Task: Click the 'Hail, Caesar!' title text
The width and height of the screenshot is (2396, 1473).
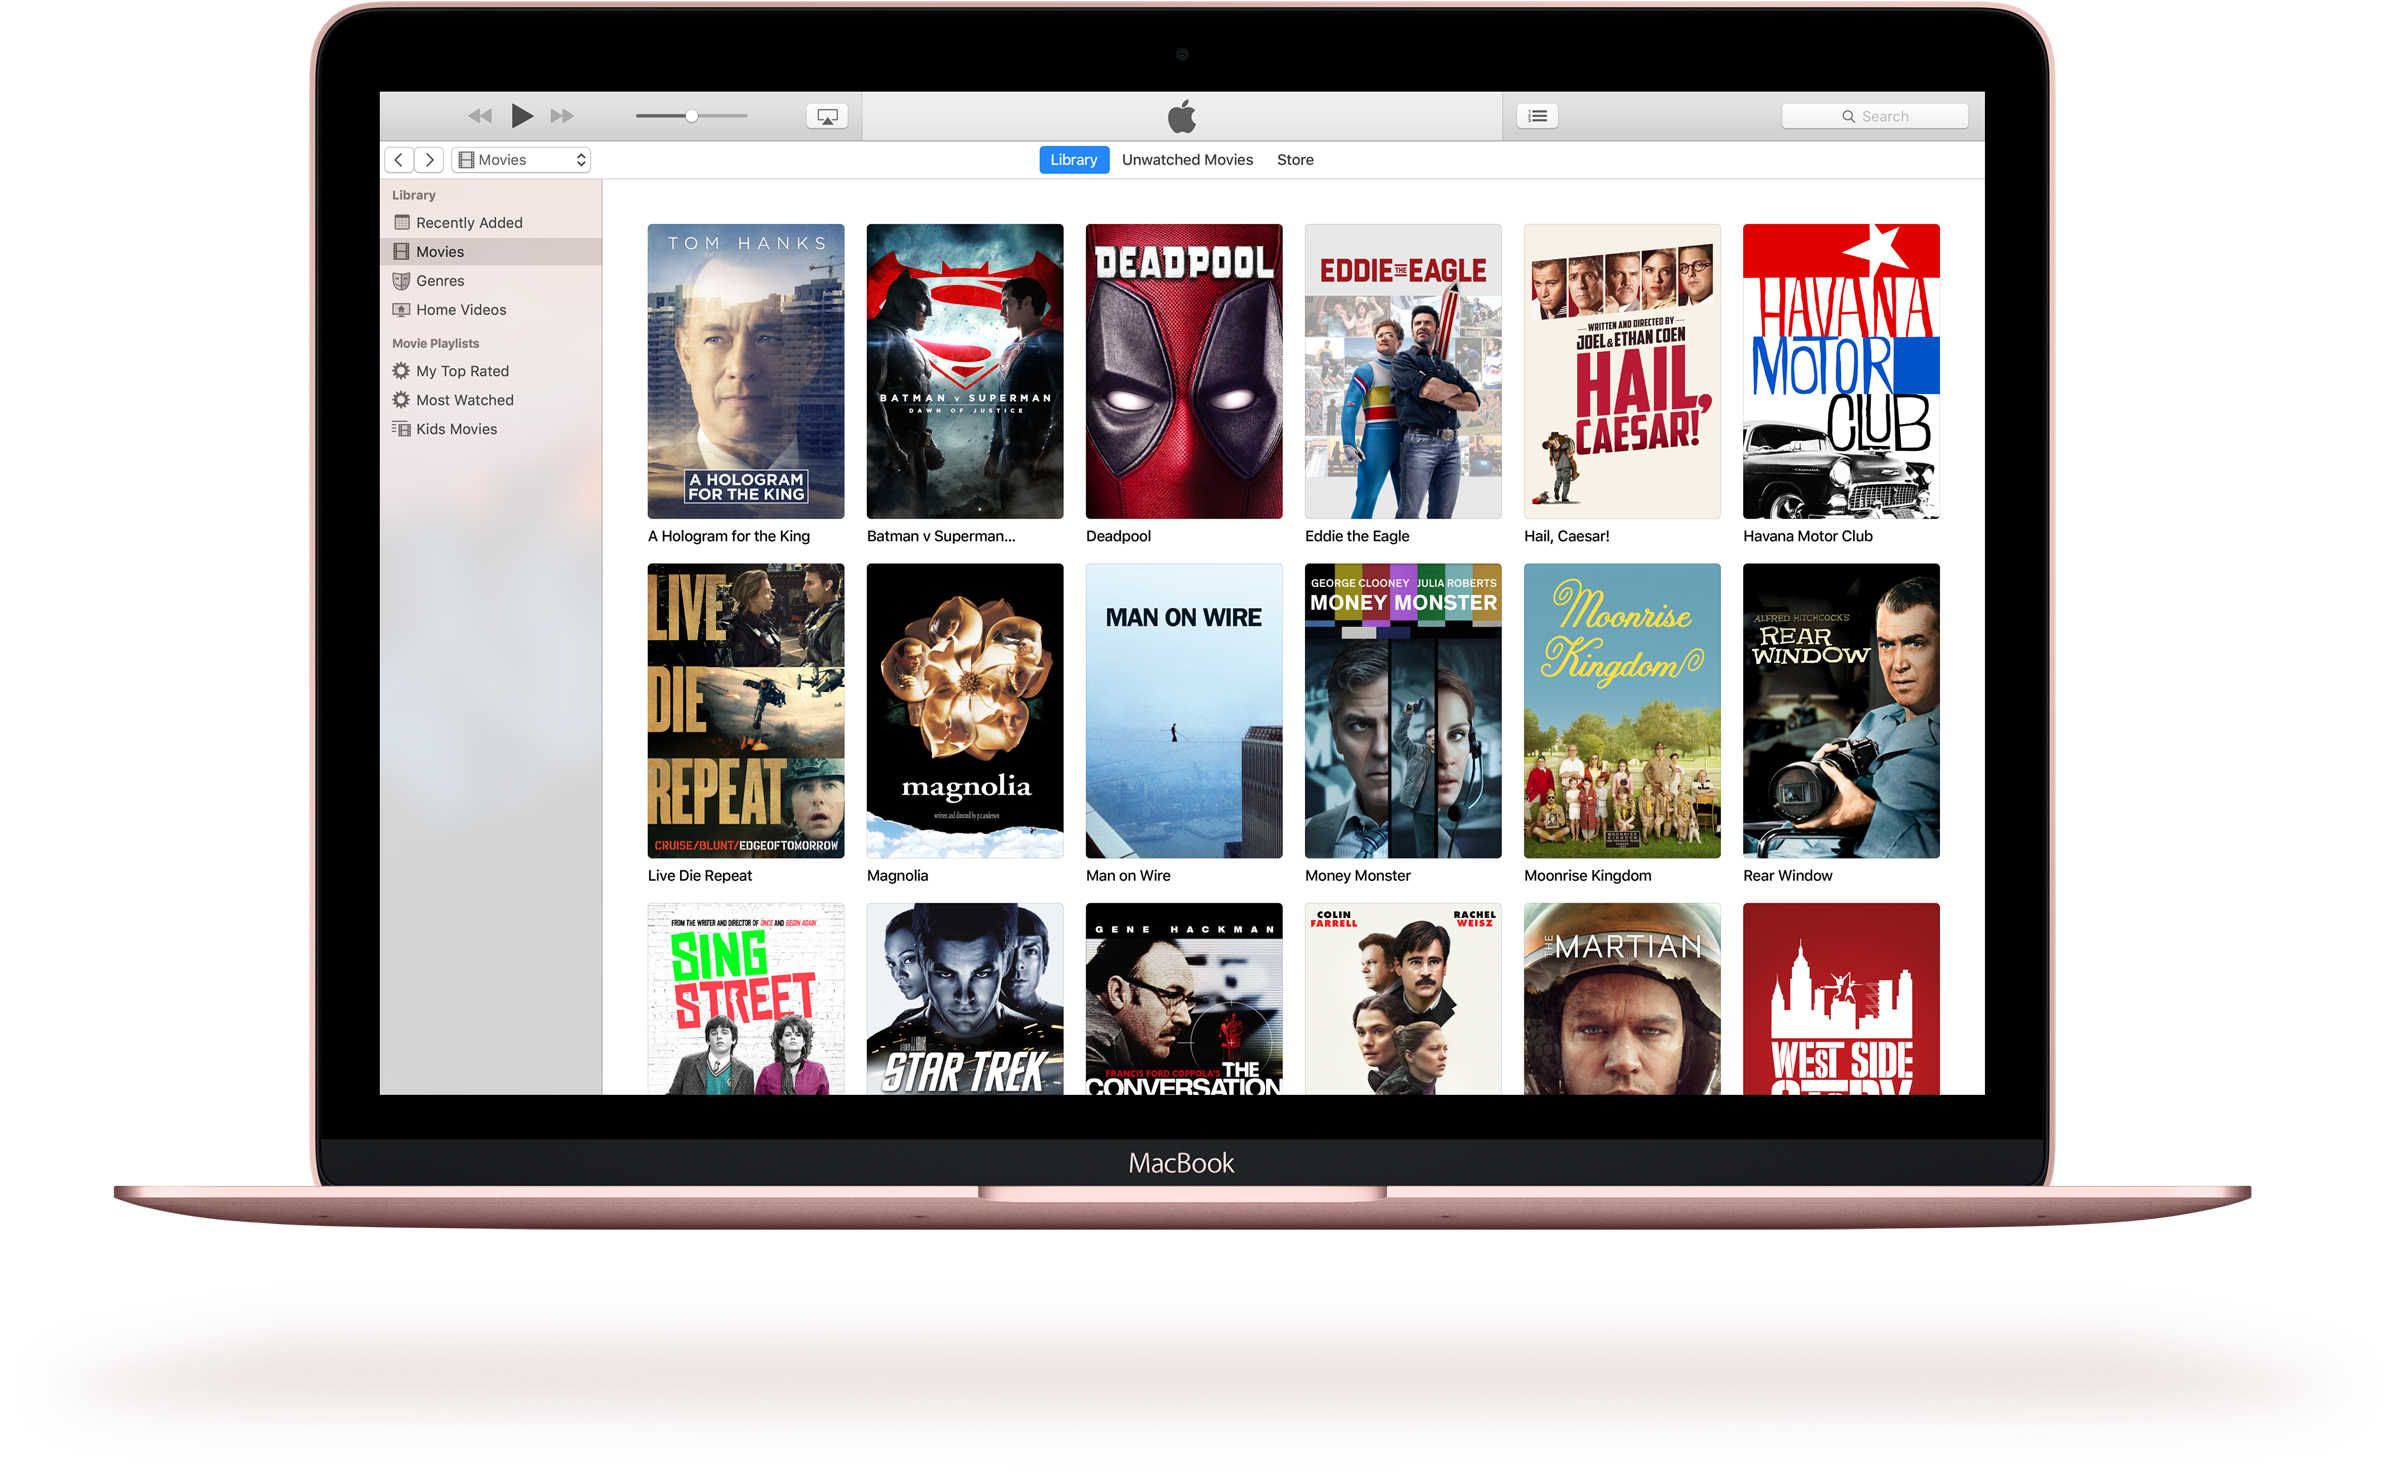Action: click(1566, 536)
